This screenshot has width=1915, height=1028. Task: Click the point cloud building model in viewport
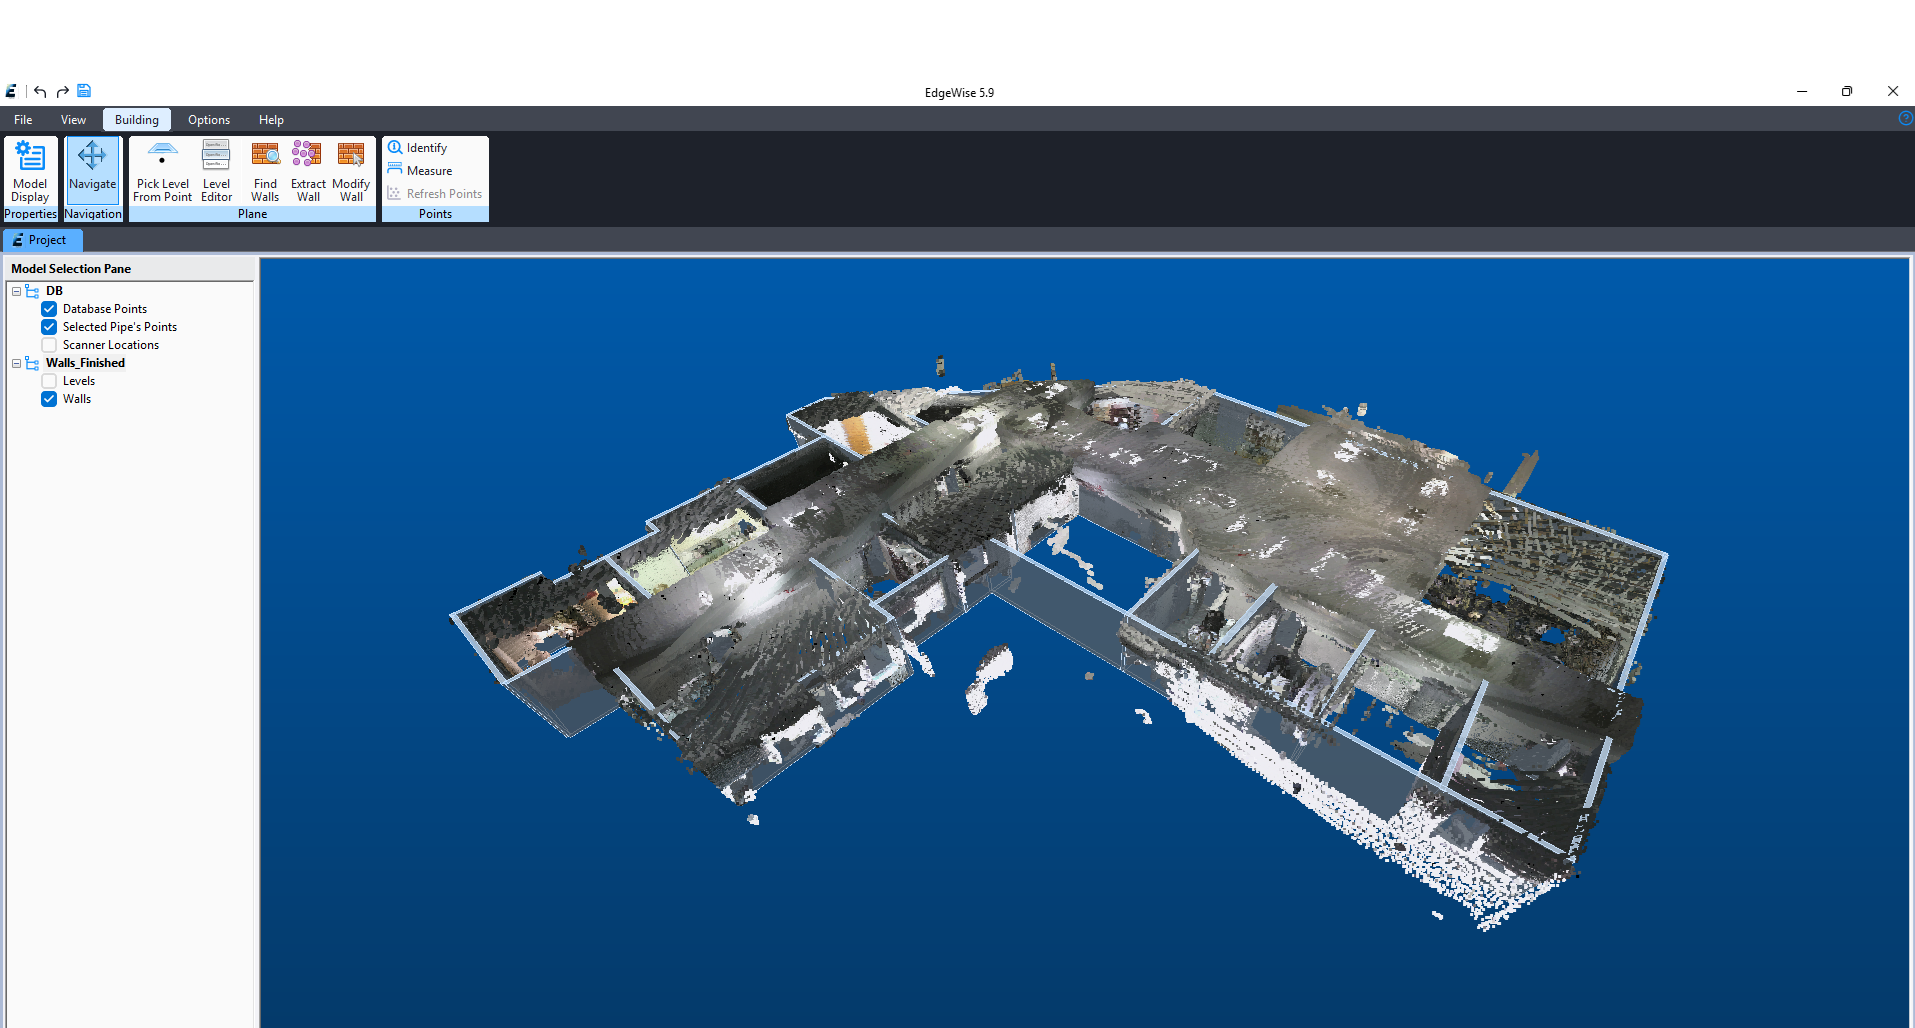coord(1060,640)
